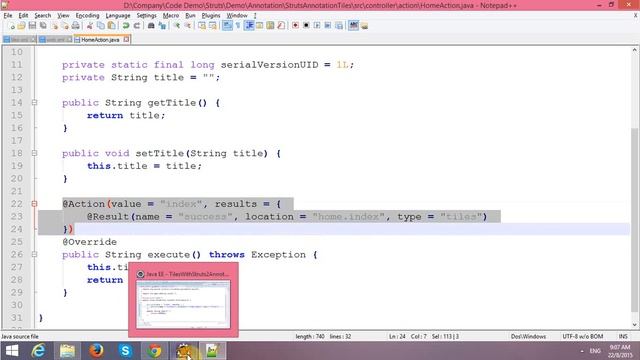Click the Java EE window preview thumbnail

tap(183, 304)
